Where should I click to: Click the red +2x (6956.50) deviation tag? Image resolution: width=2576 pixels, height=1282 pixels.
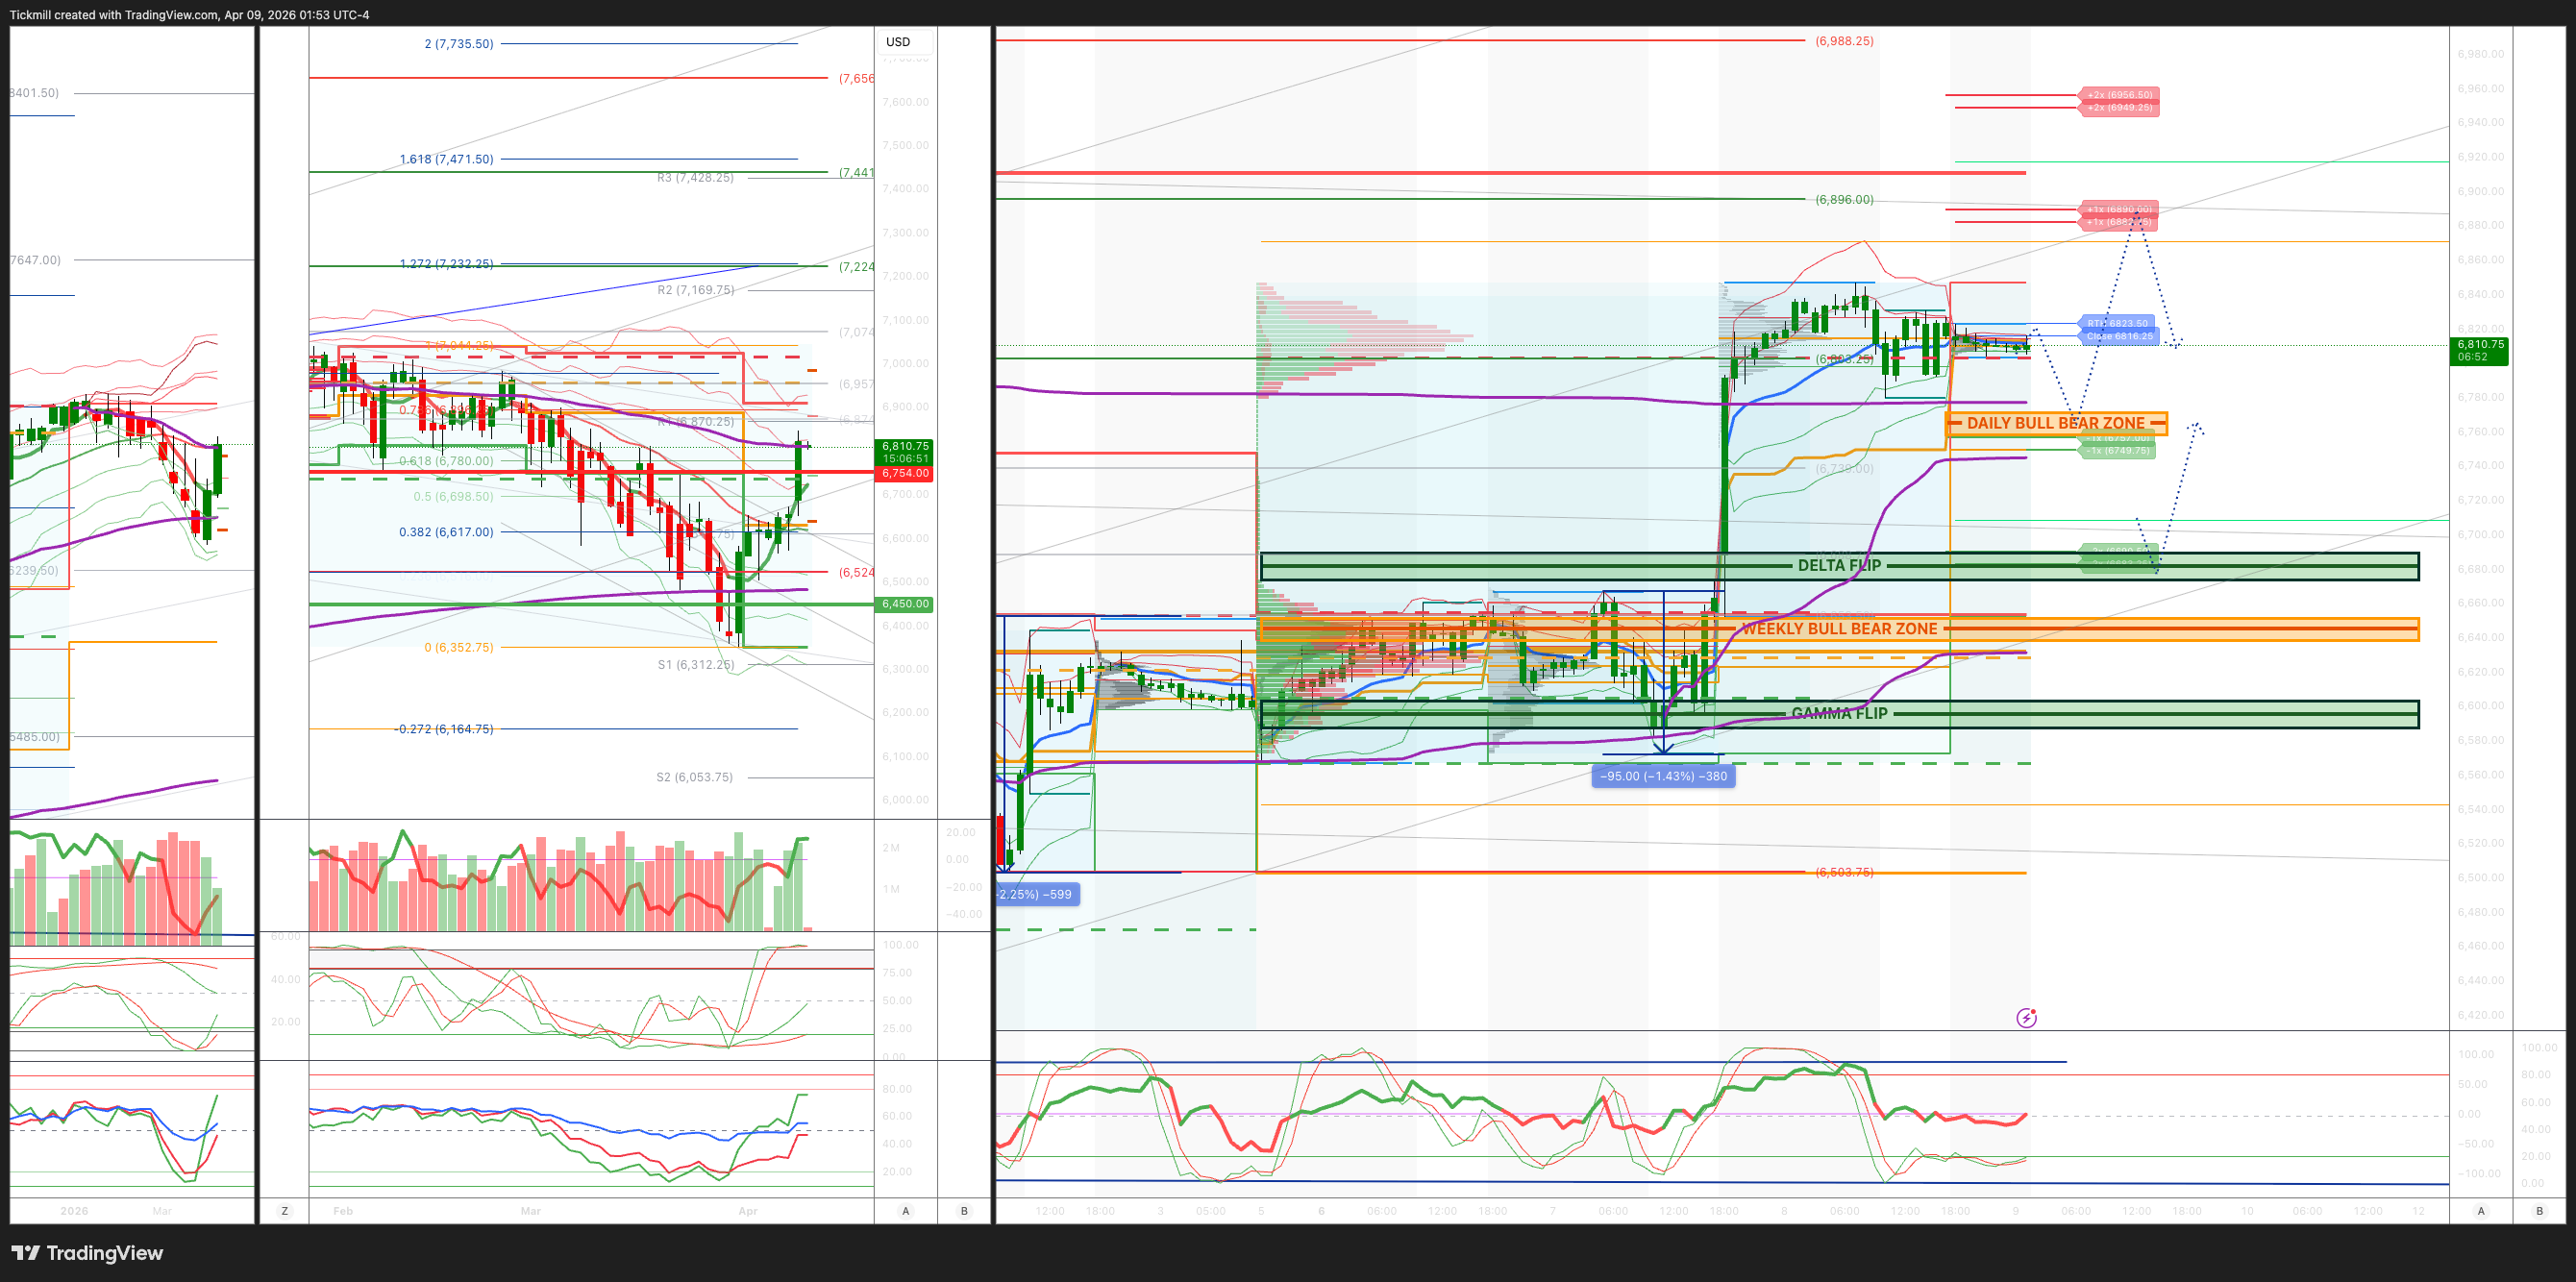click(x=2119, y=95)
